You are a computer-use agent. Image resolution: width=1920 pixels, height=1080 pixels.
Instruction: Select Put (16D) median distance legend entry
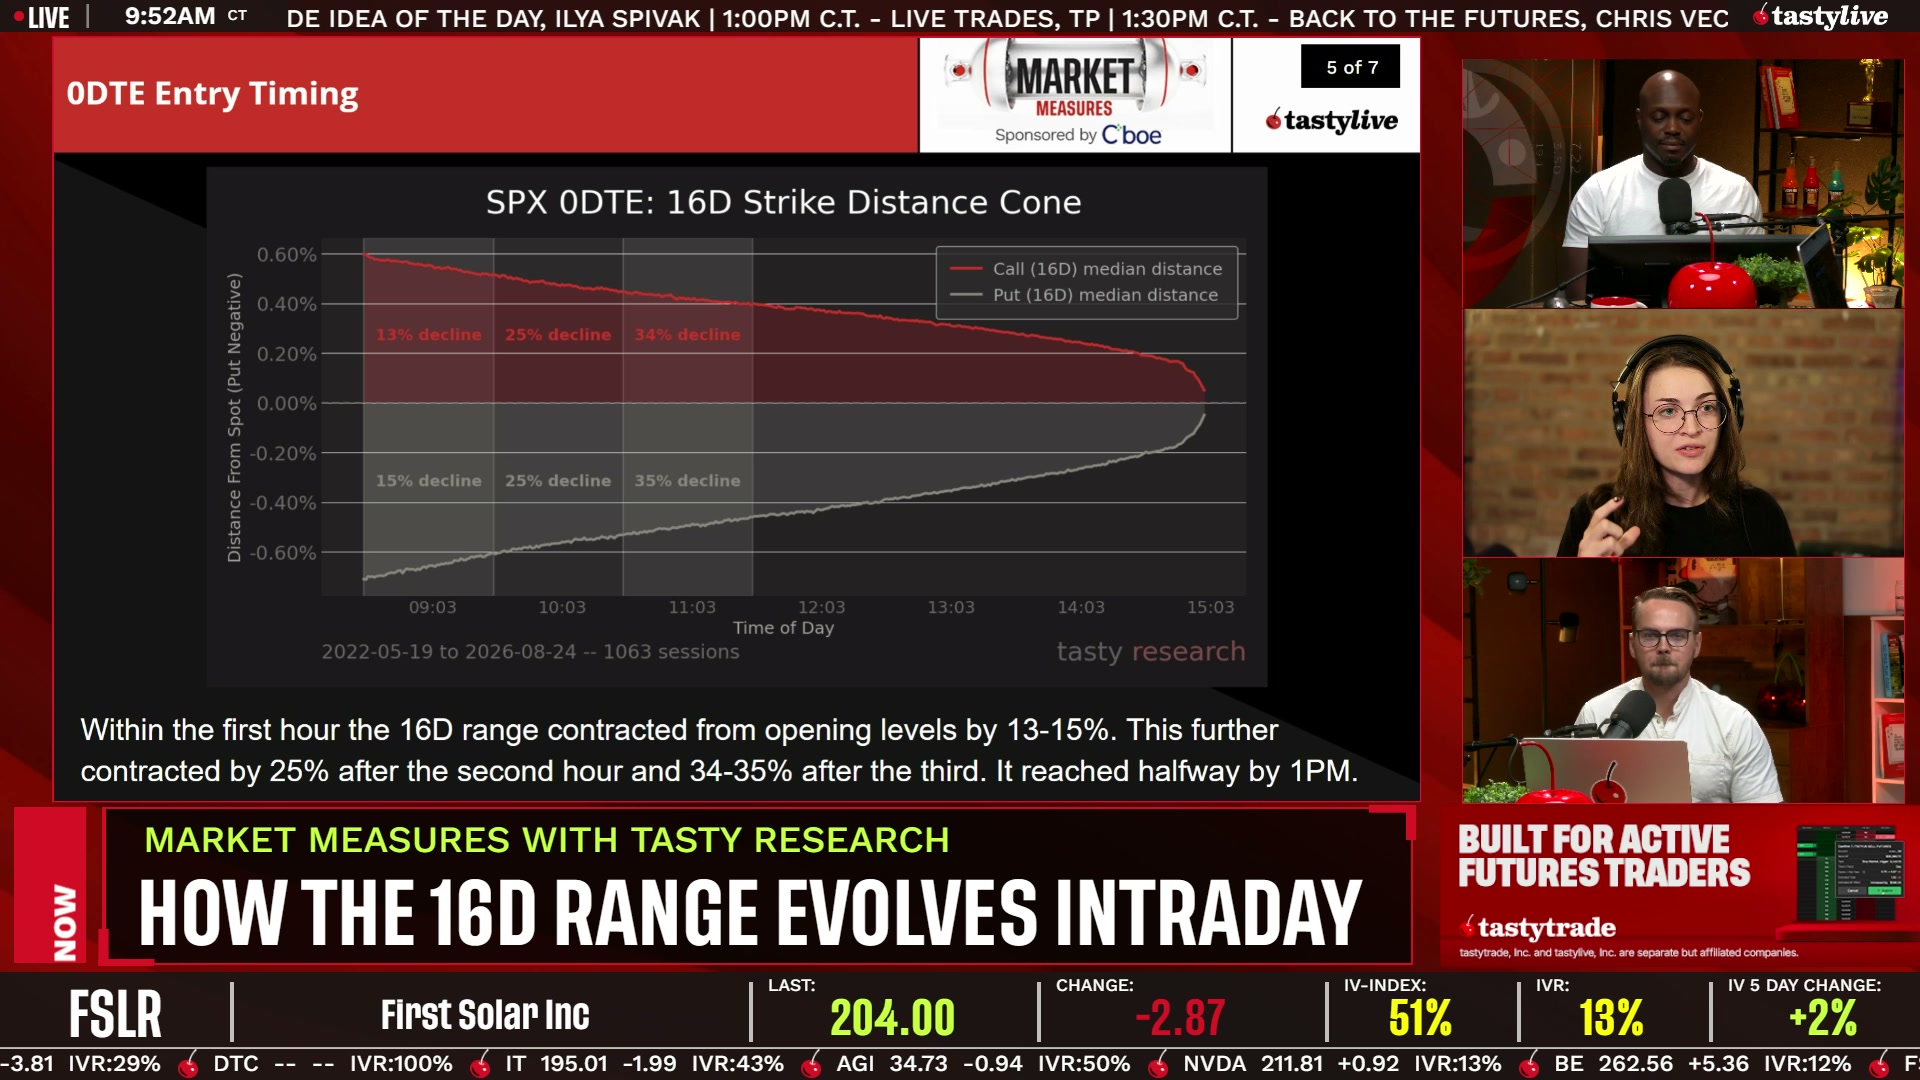[1084, 295]
